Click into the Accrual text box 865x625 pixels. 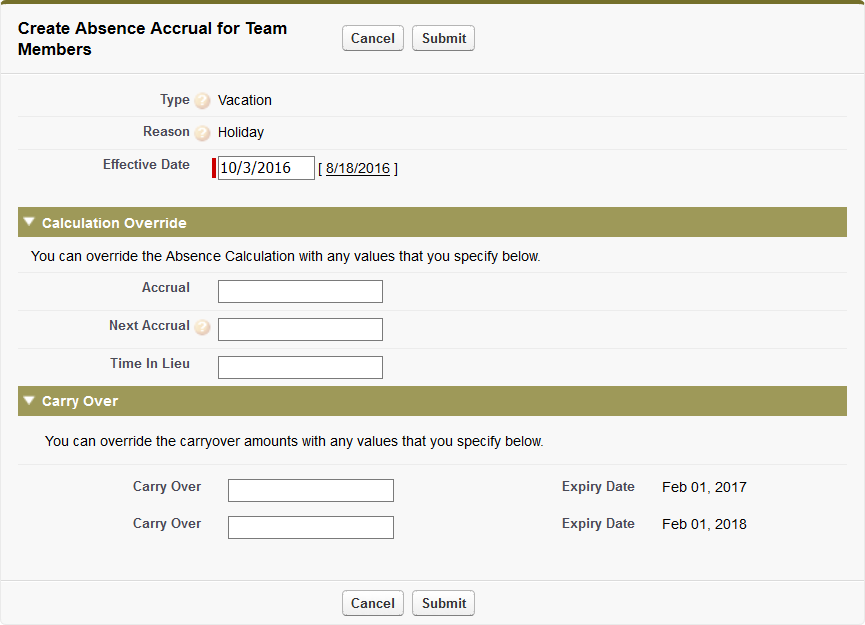300,291
